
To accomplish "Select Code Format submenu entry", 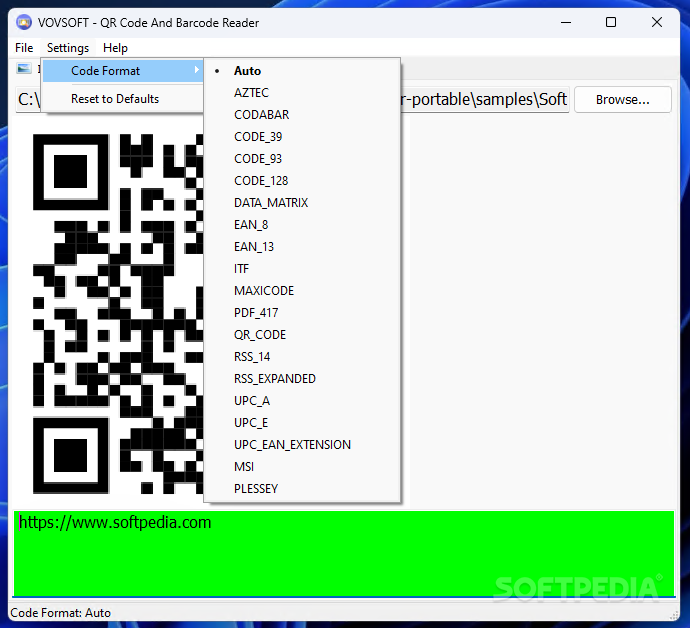I will coord(123,71).
